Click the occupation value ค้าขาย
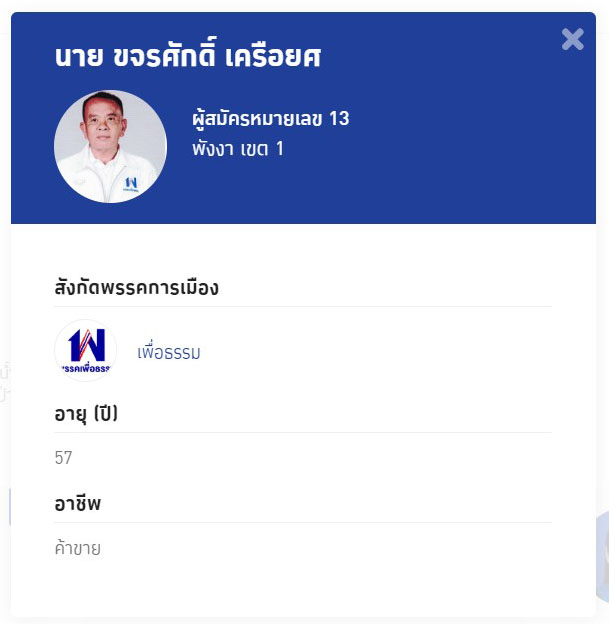Viewport: 609px width, 624px height. click(x=78, y=548)
